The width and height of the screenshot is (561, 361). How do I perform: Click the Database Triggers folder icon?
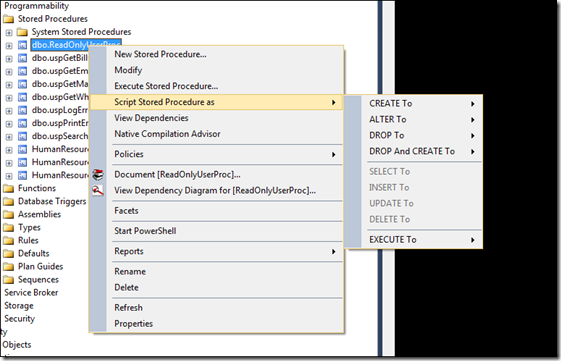8,201
